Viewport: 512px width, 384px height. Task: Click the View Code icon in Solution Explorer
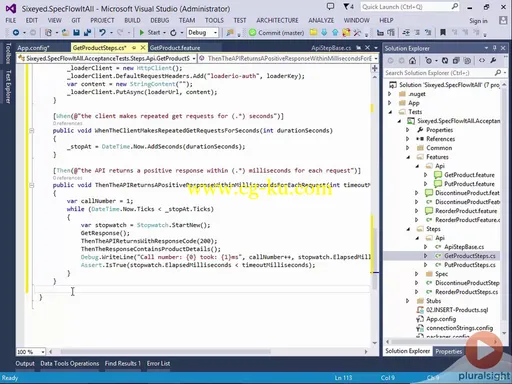tap(482, 61)
